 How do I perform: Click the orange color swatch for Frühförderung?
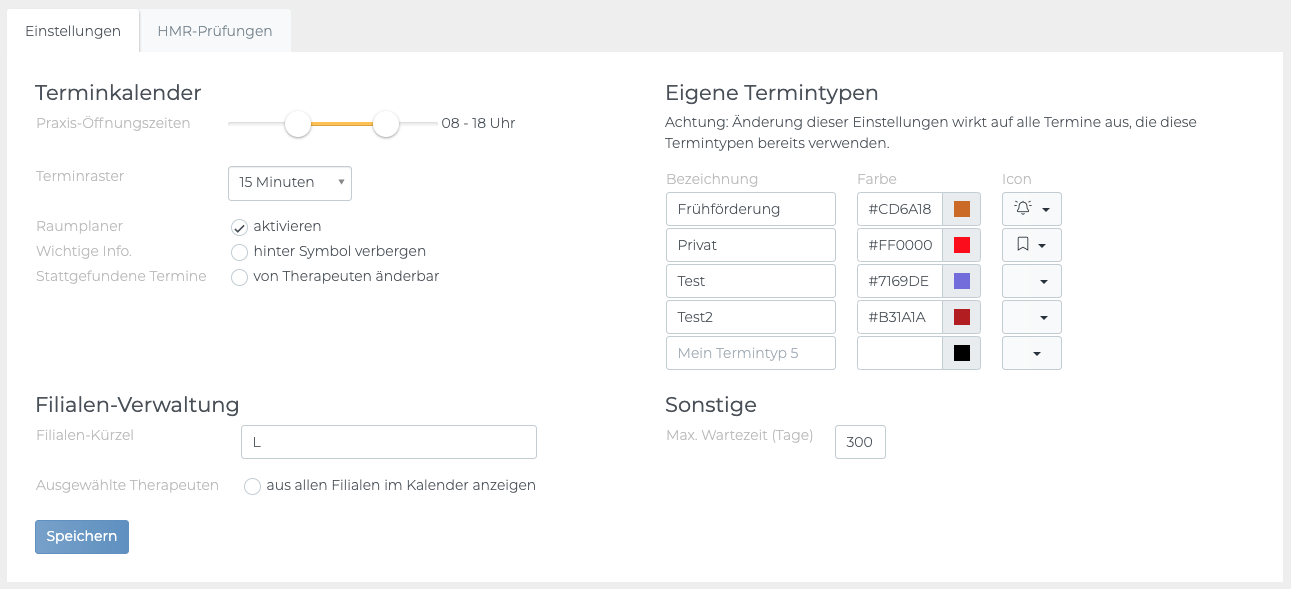tap(961, 209)
